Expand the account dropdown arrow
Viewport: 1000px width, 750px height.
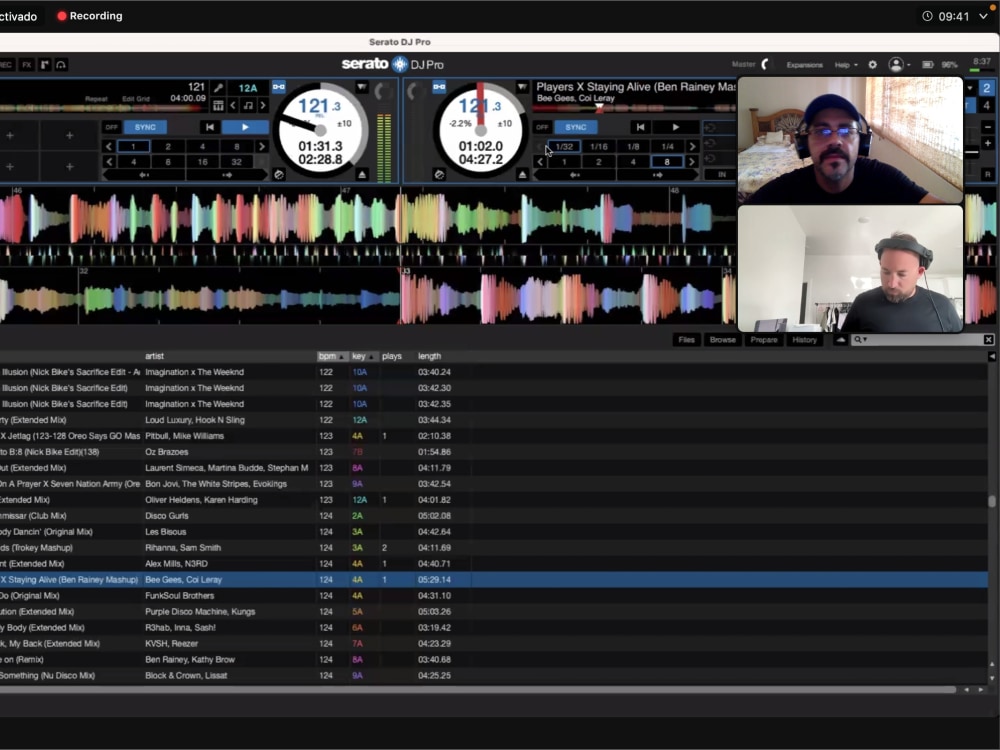click(x=908, y=65)
